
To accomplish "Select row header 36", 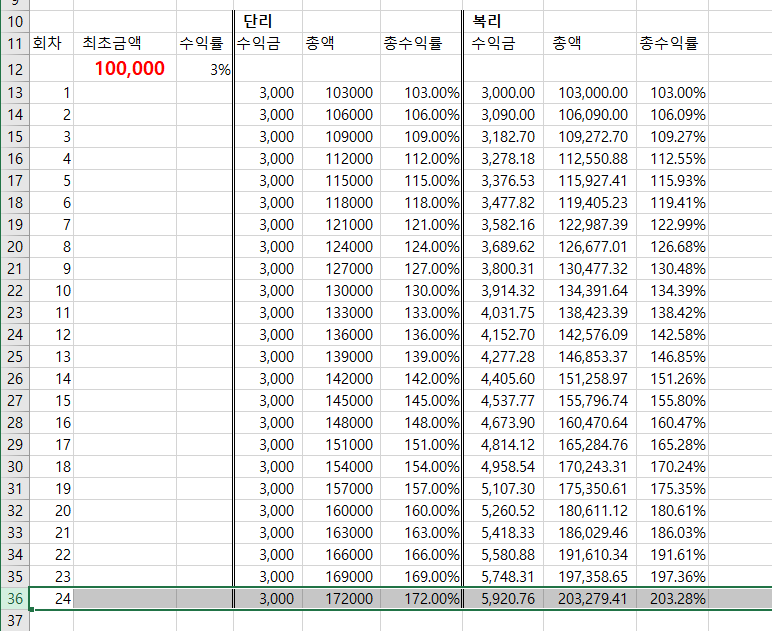I will (x=15, y=599).
